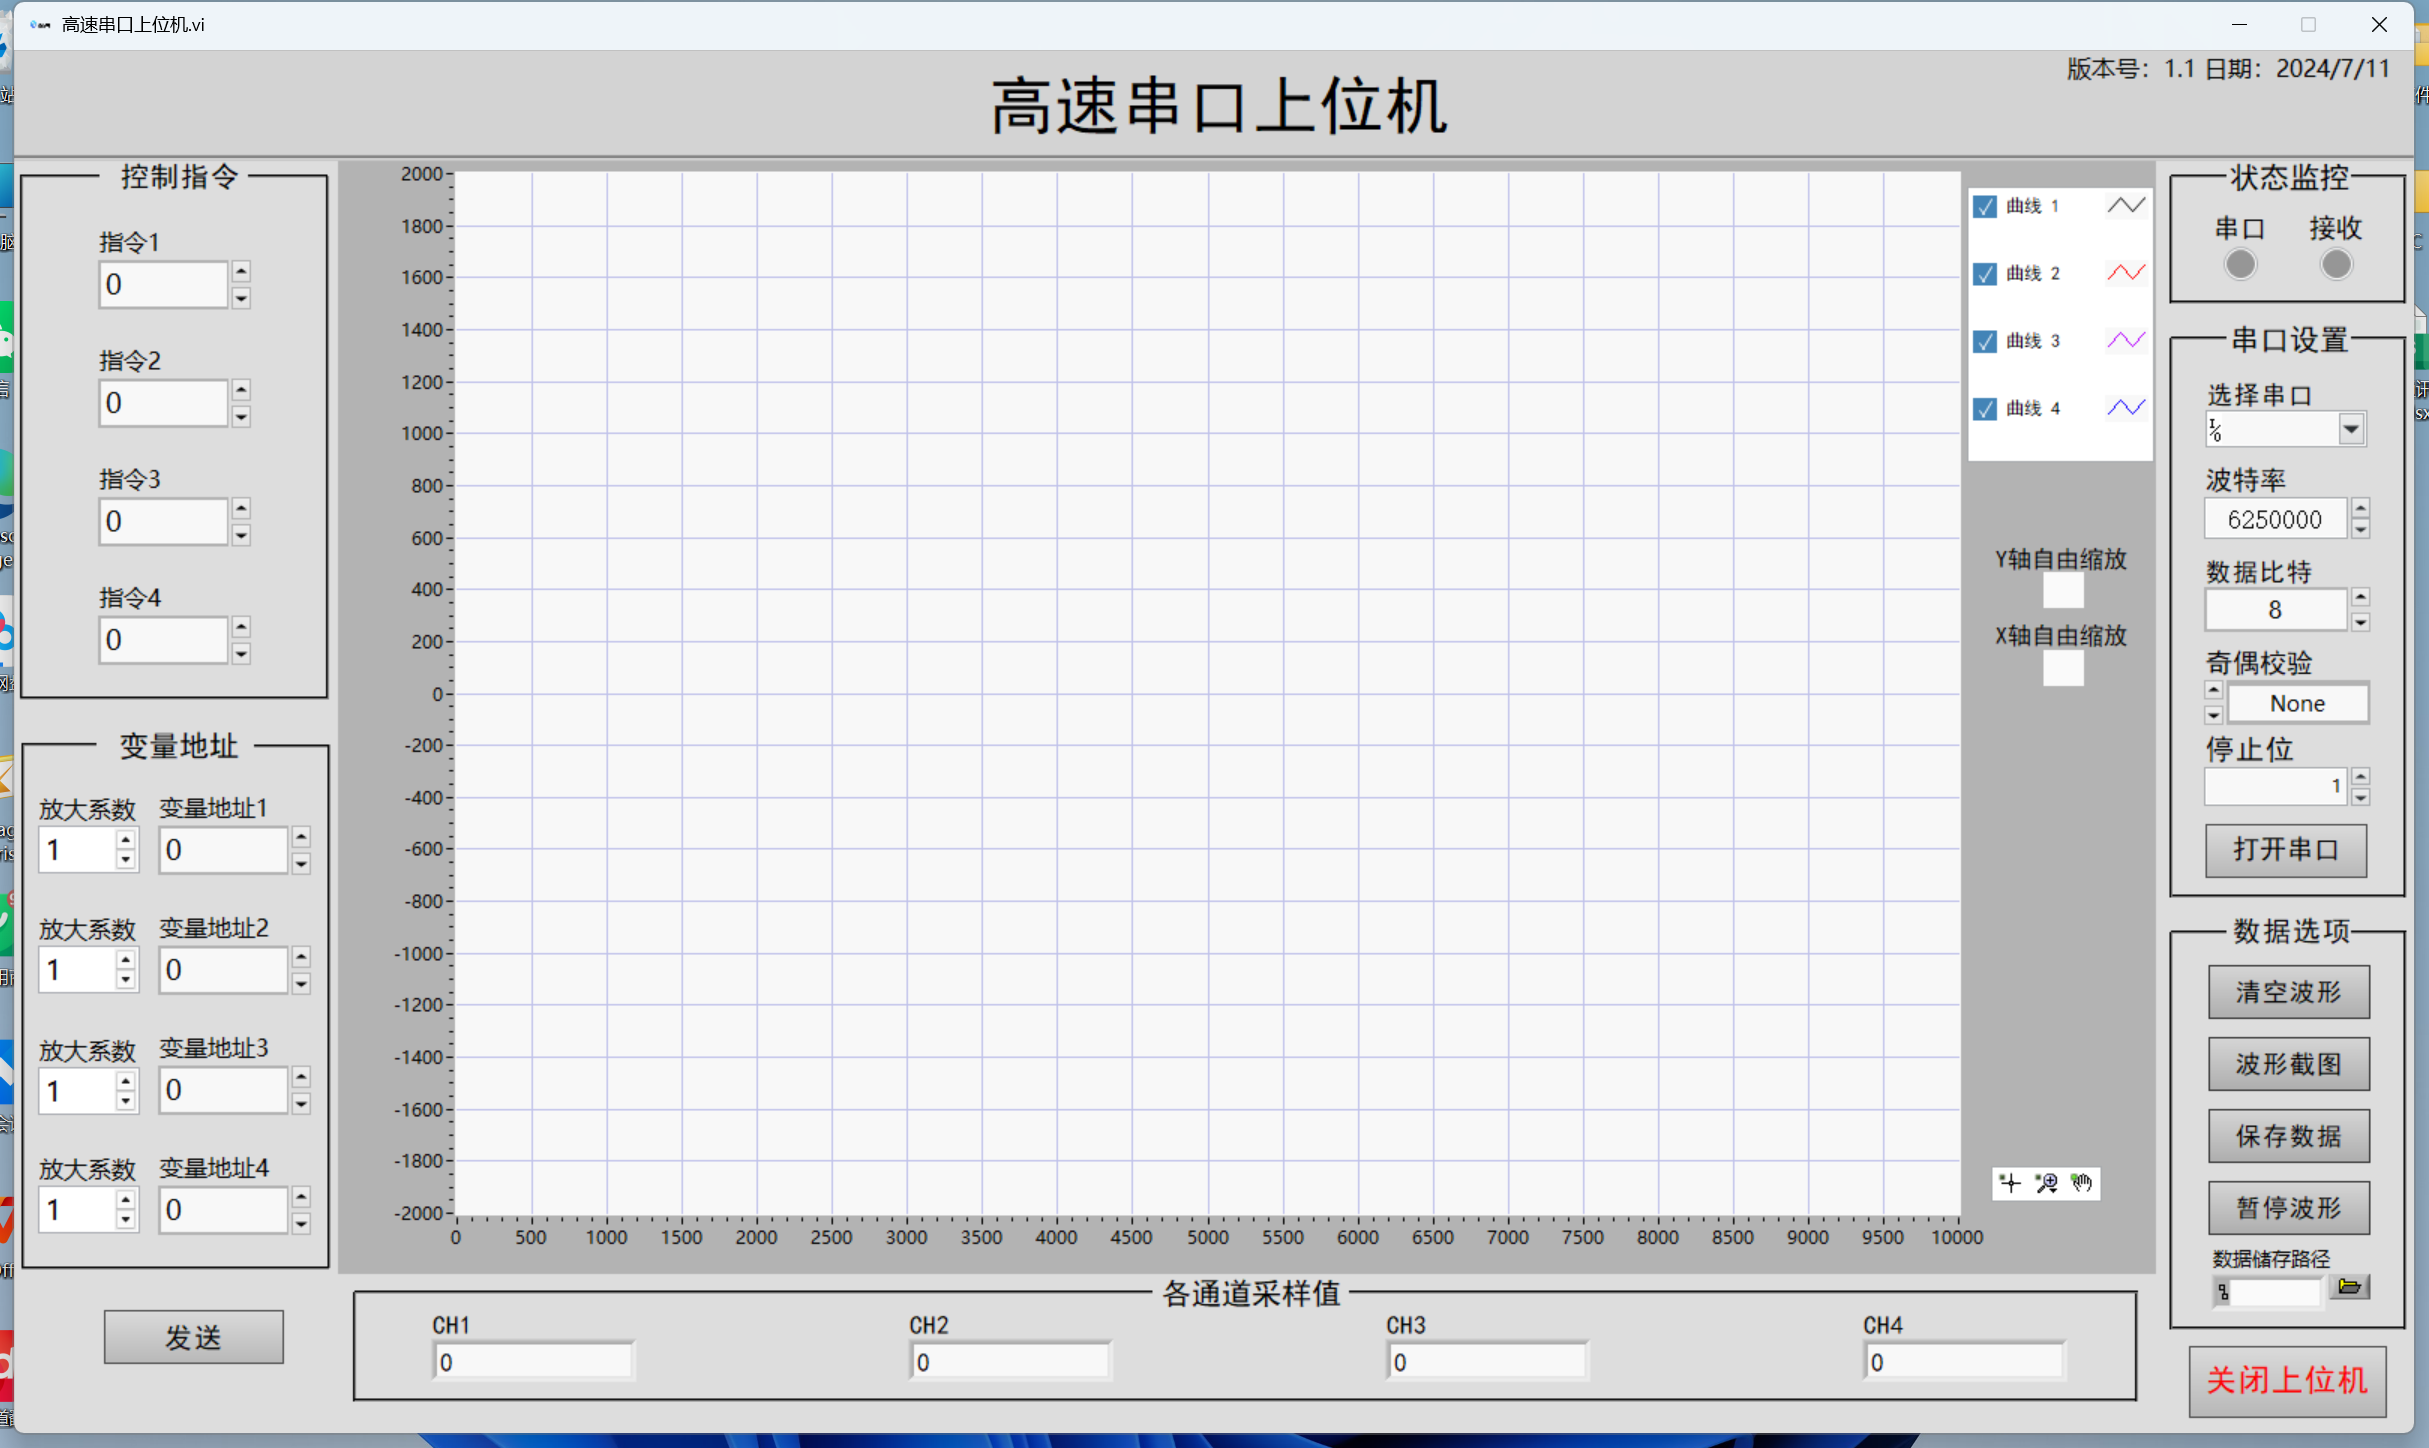Click the 打开串口 button
This screenshot has width=2429, height=1448.
[x=2286, y=850]
